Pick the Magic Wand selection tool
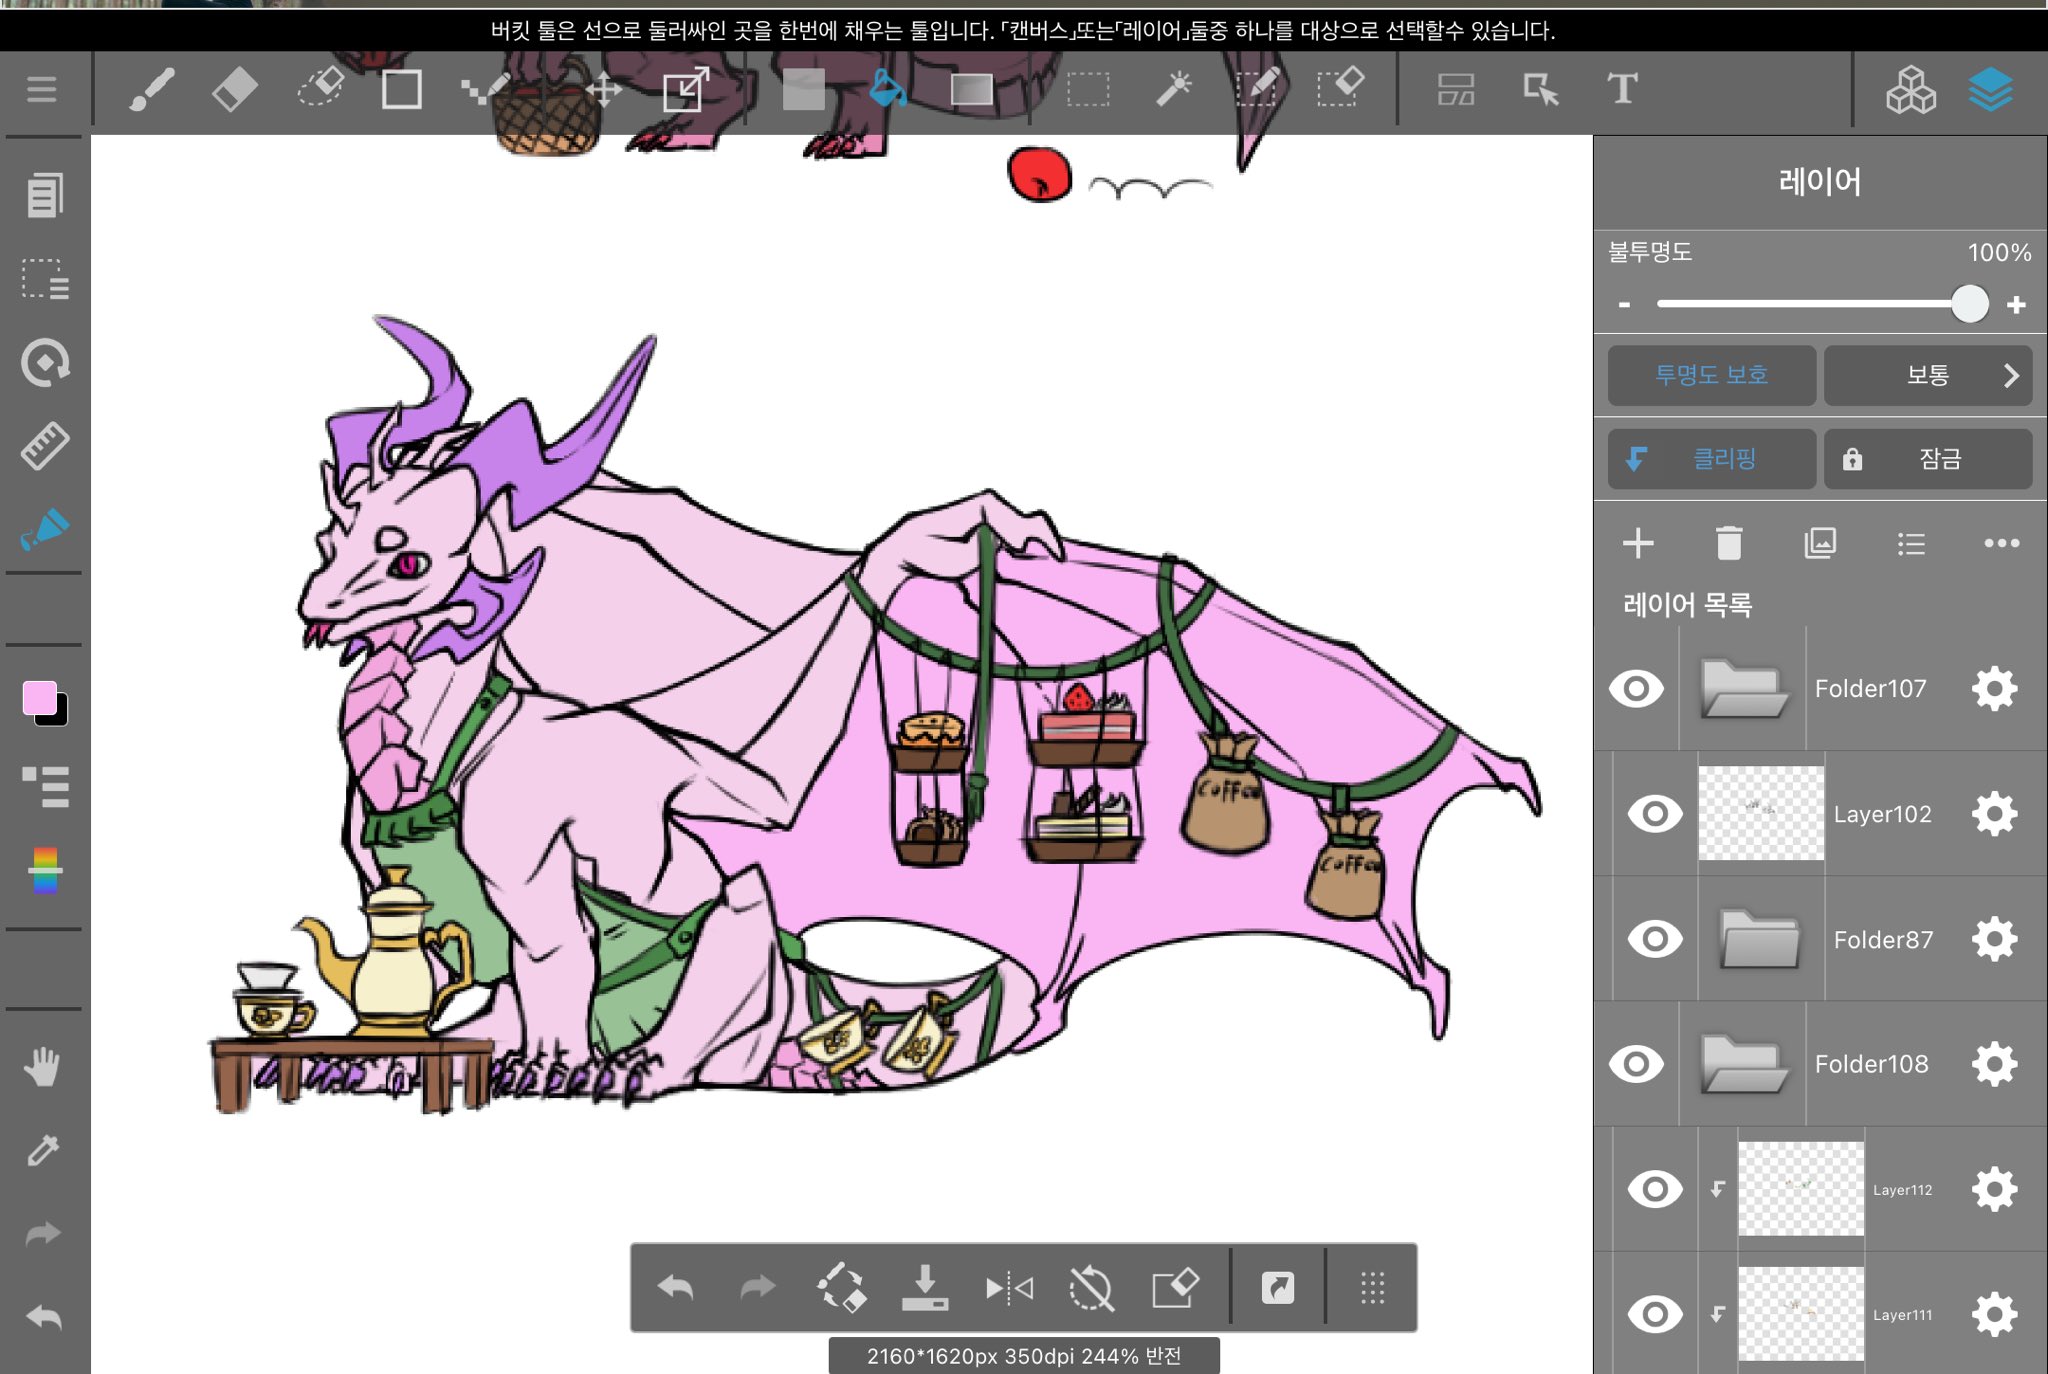The image size is (2048, 1374). point(1174,90)
